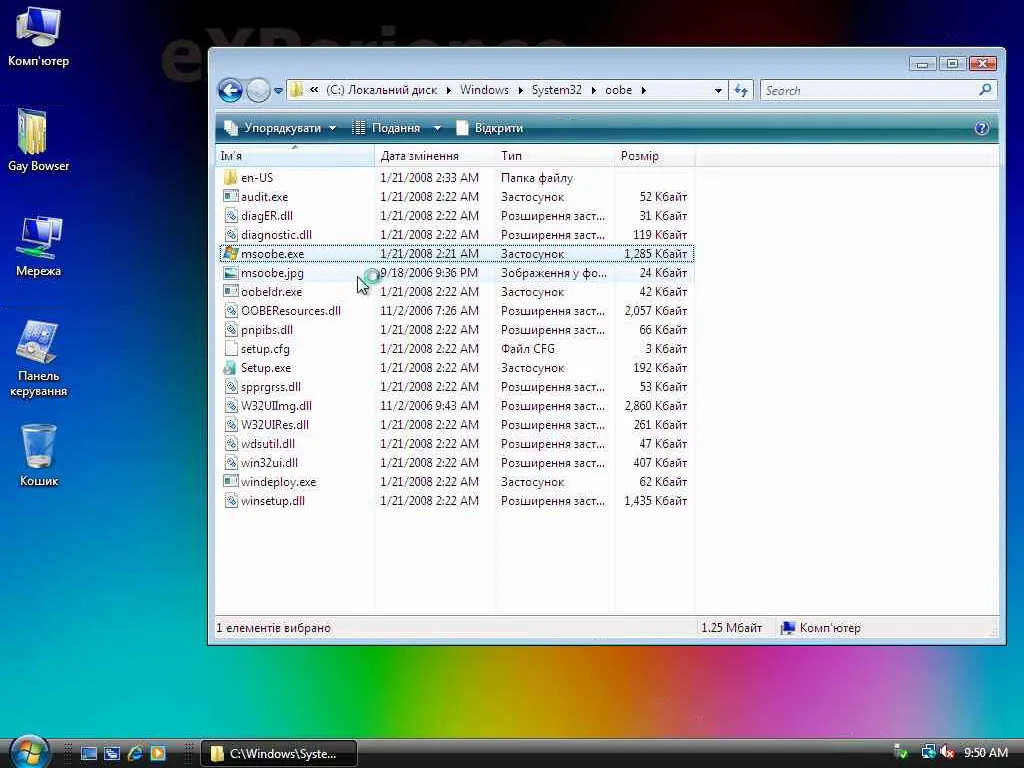1024x768 pixels.
Task: Select windeploy.exe file icon
Action: [x=230, y=482]
